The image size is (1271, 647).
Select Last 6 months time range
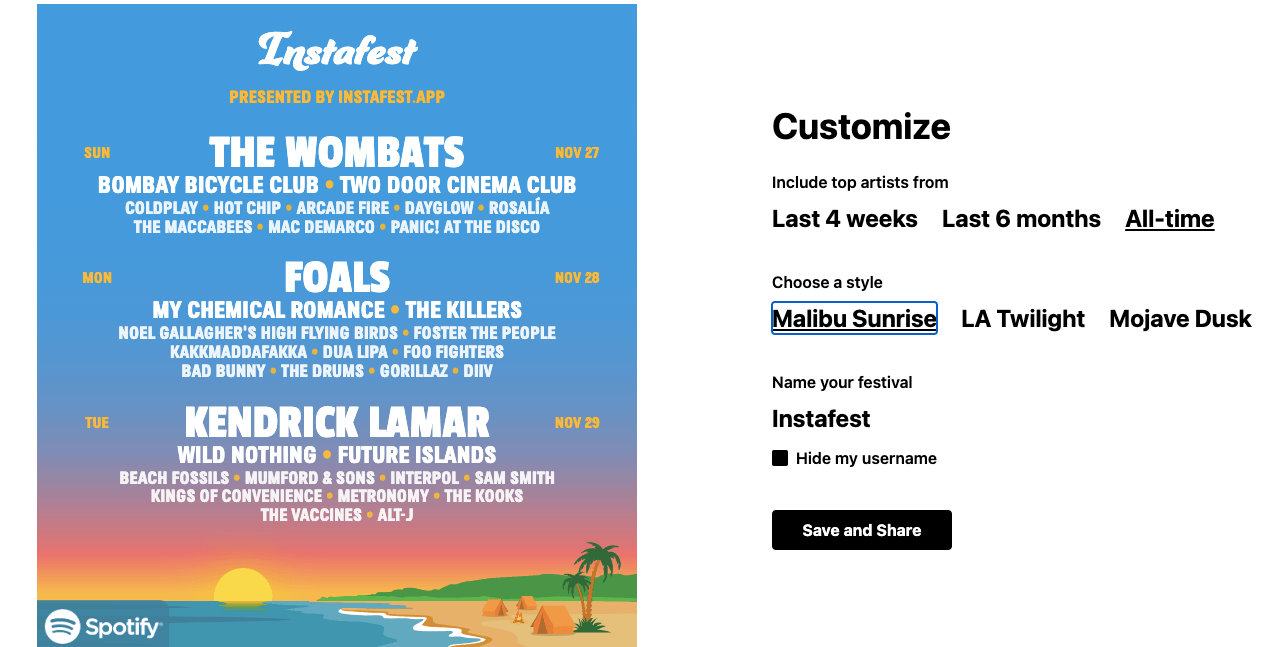1021,219
